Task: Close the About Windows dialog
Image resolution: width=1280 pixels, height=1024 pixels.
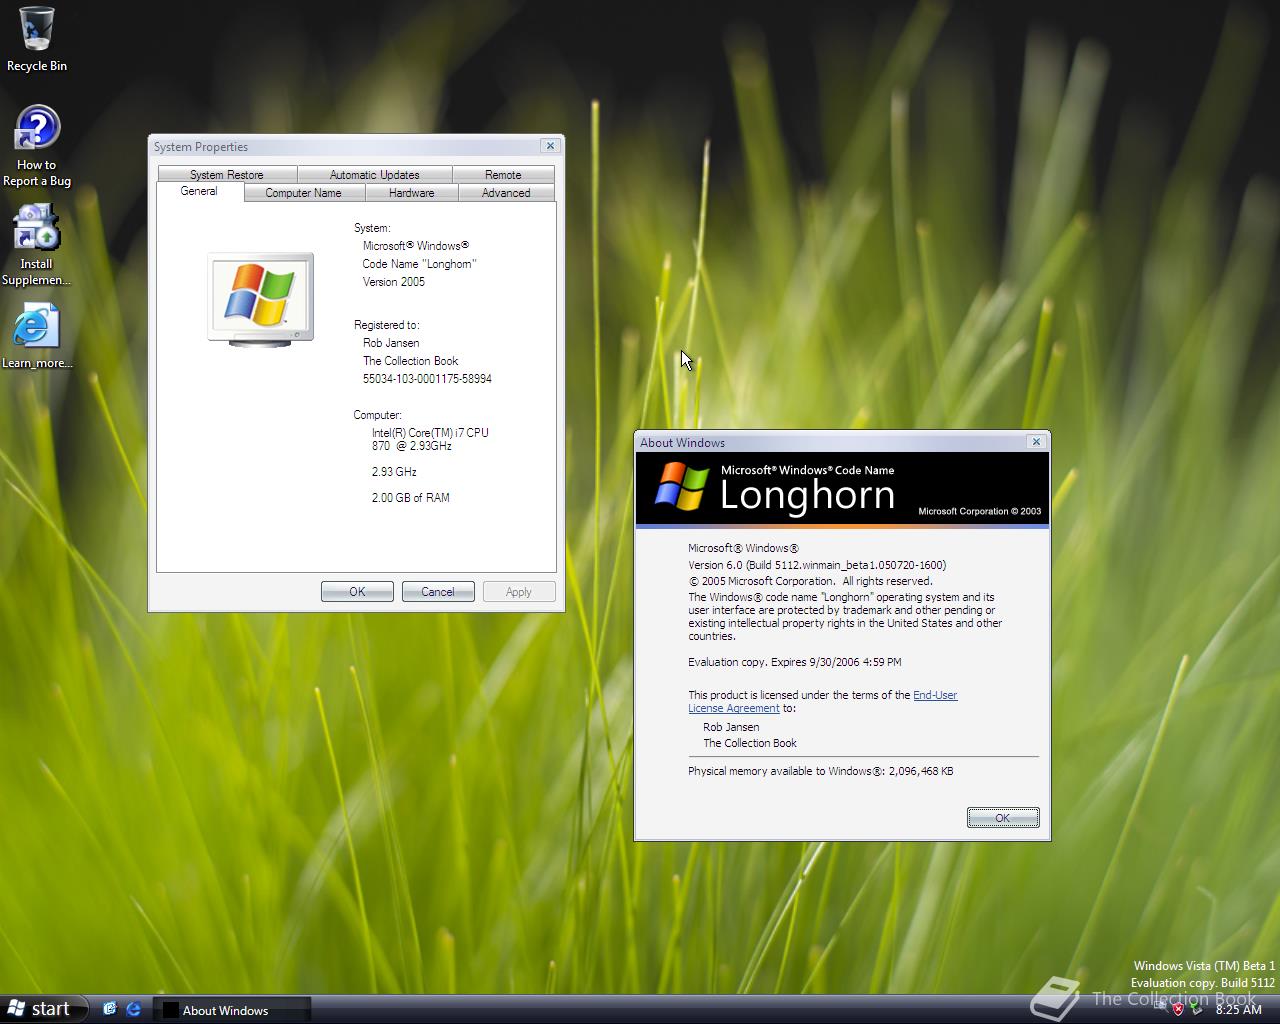Action: tap(1037, 442)
